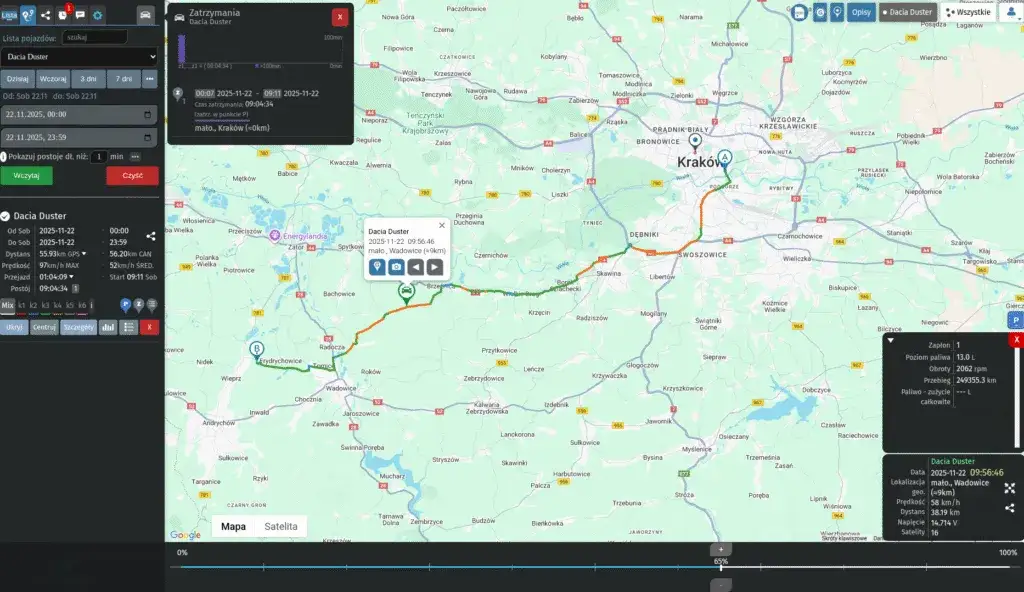Click the round SD card icon on map toolbar
The width and height of the screenshot is (1024, 592).
tap(799, 12)
